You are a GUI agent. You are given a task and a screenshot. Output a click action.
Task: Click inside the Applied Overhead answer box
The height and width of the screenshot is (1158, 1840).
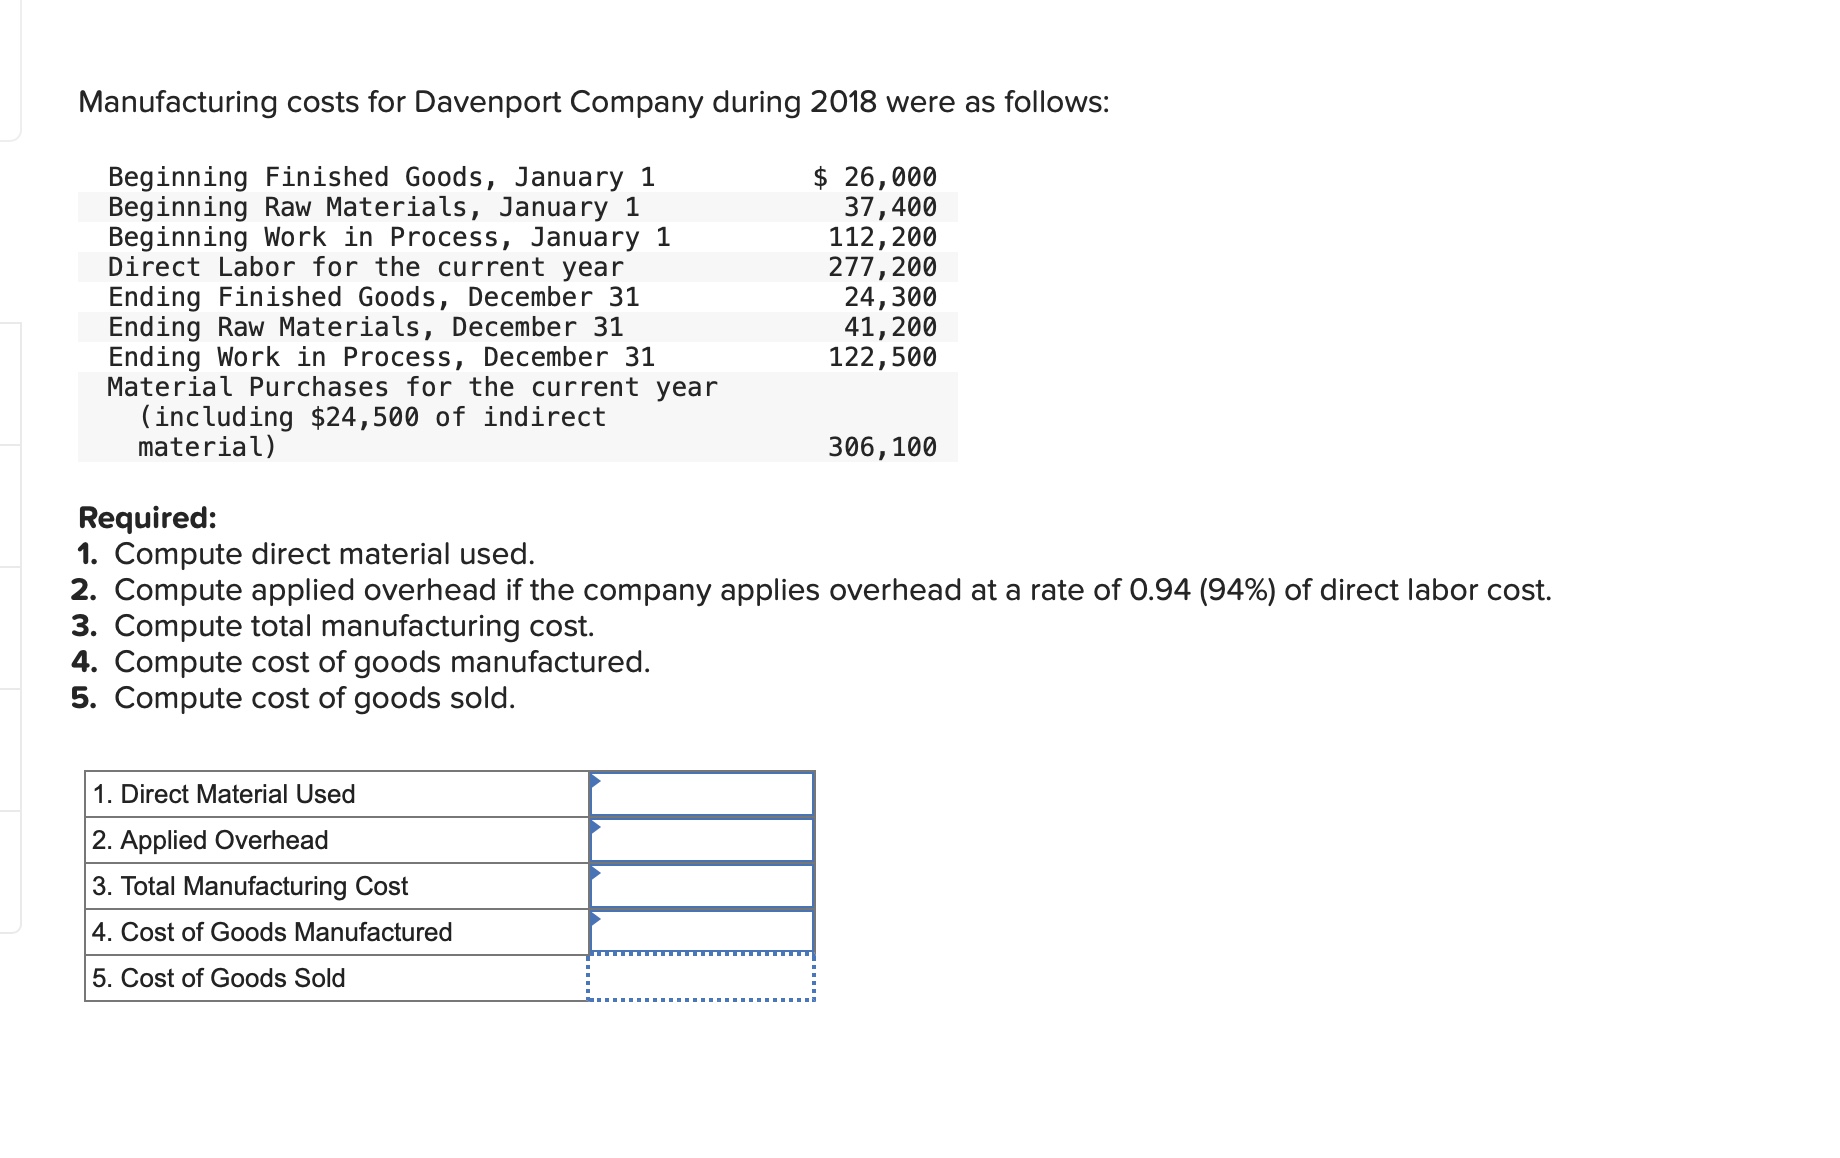[x=700, y=840]
